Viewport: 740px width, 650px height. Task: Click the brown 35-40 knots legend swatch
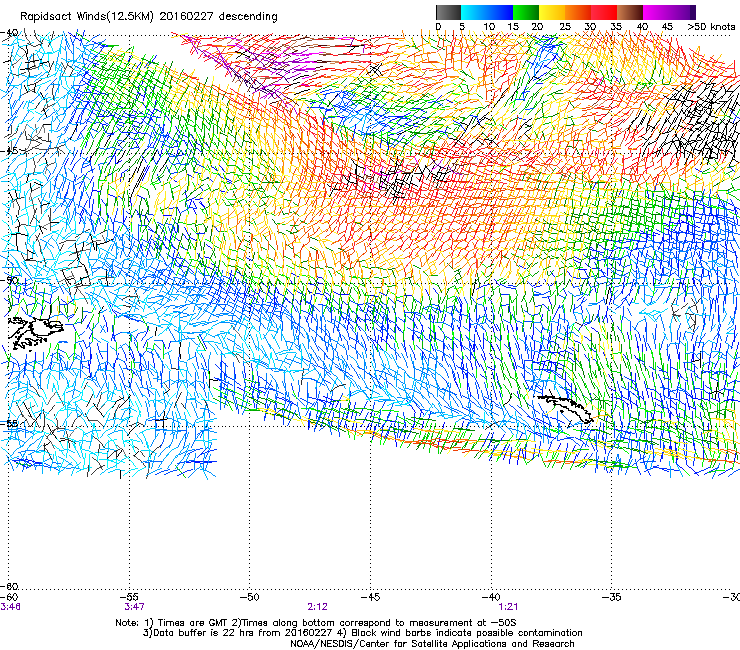pyautogui.click(x=630, y=12)
